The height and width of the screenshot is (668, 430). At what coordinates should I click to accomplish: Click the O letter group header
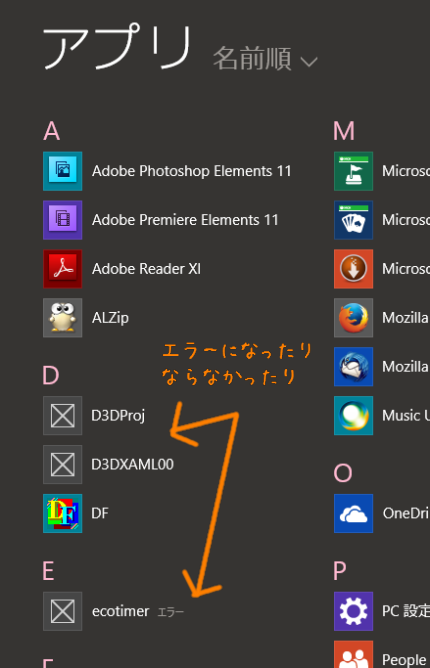(x=343, y=473)
